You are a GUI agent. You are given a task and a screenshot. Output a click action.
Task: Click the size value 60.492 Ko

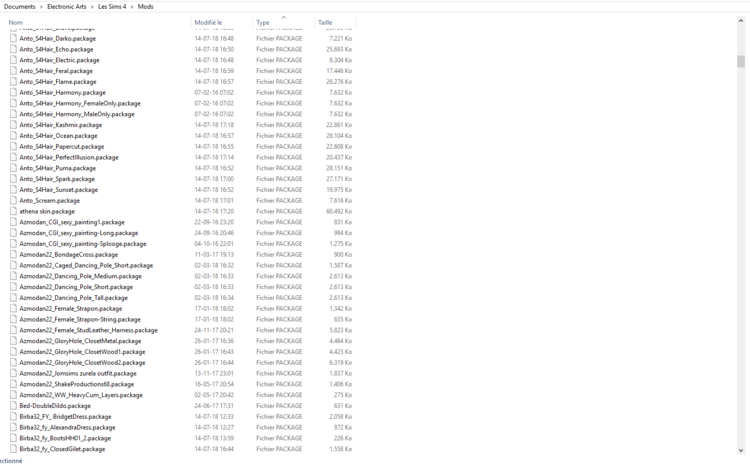pyautogui.click(x=339, y=211)
